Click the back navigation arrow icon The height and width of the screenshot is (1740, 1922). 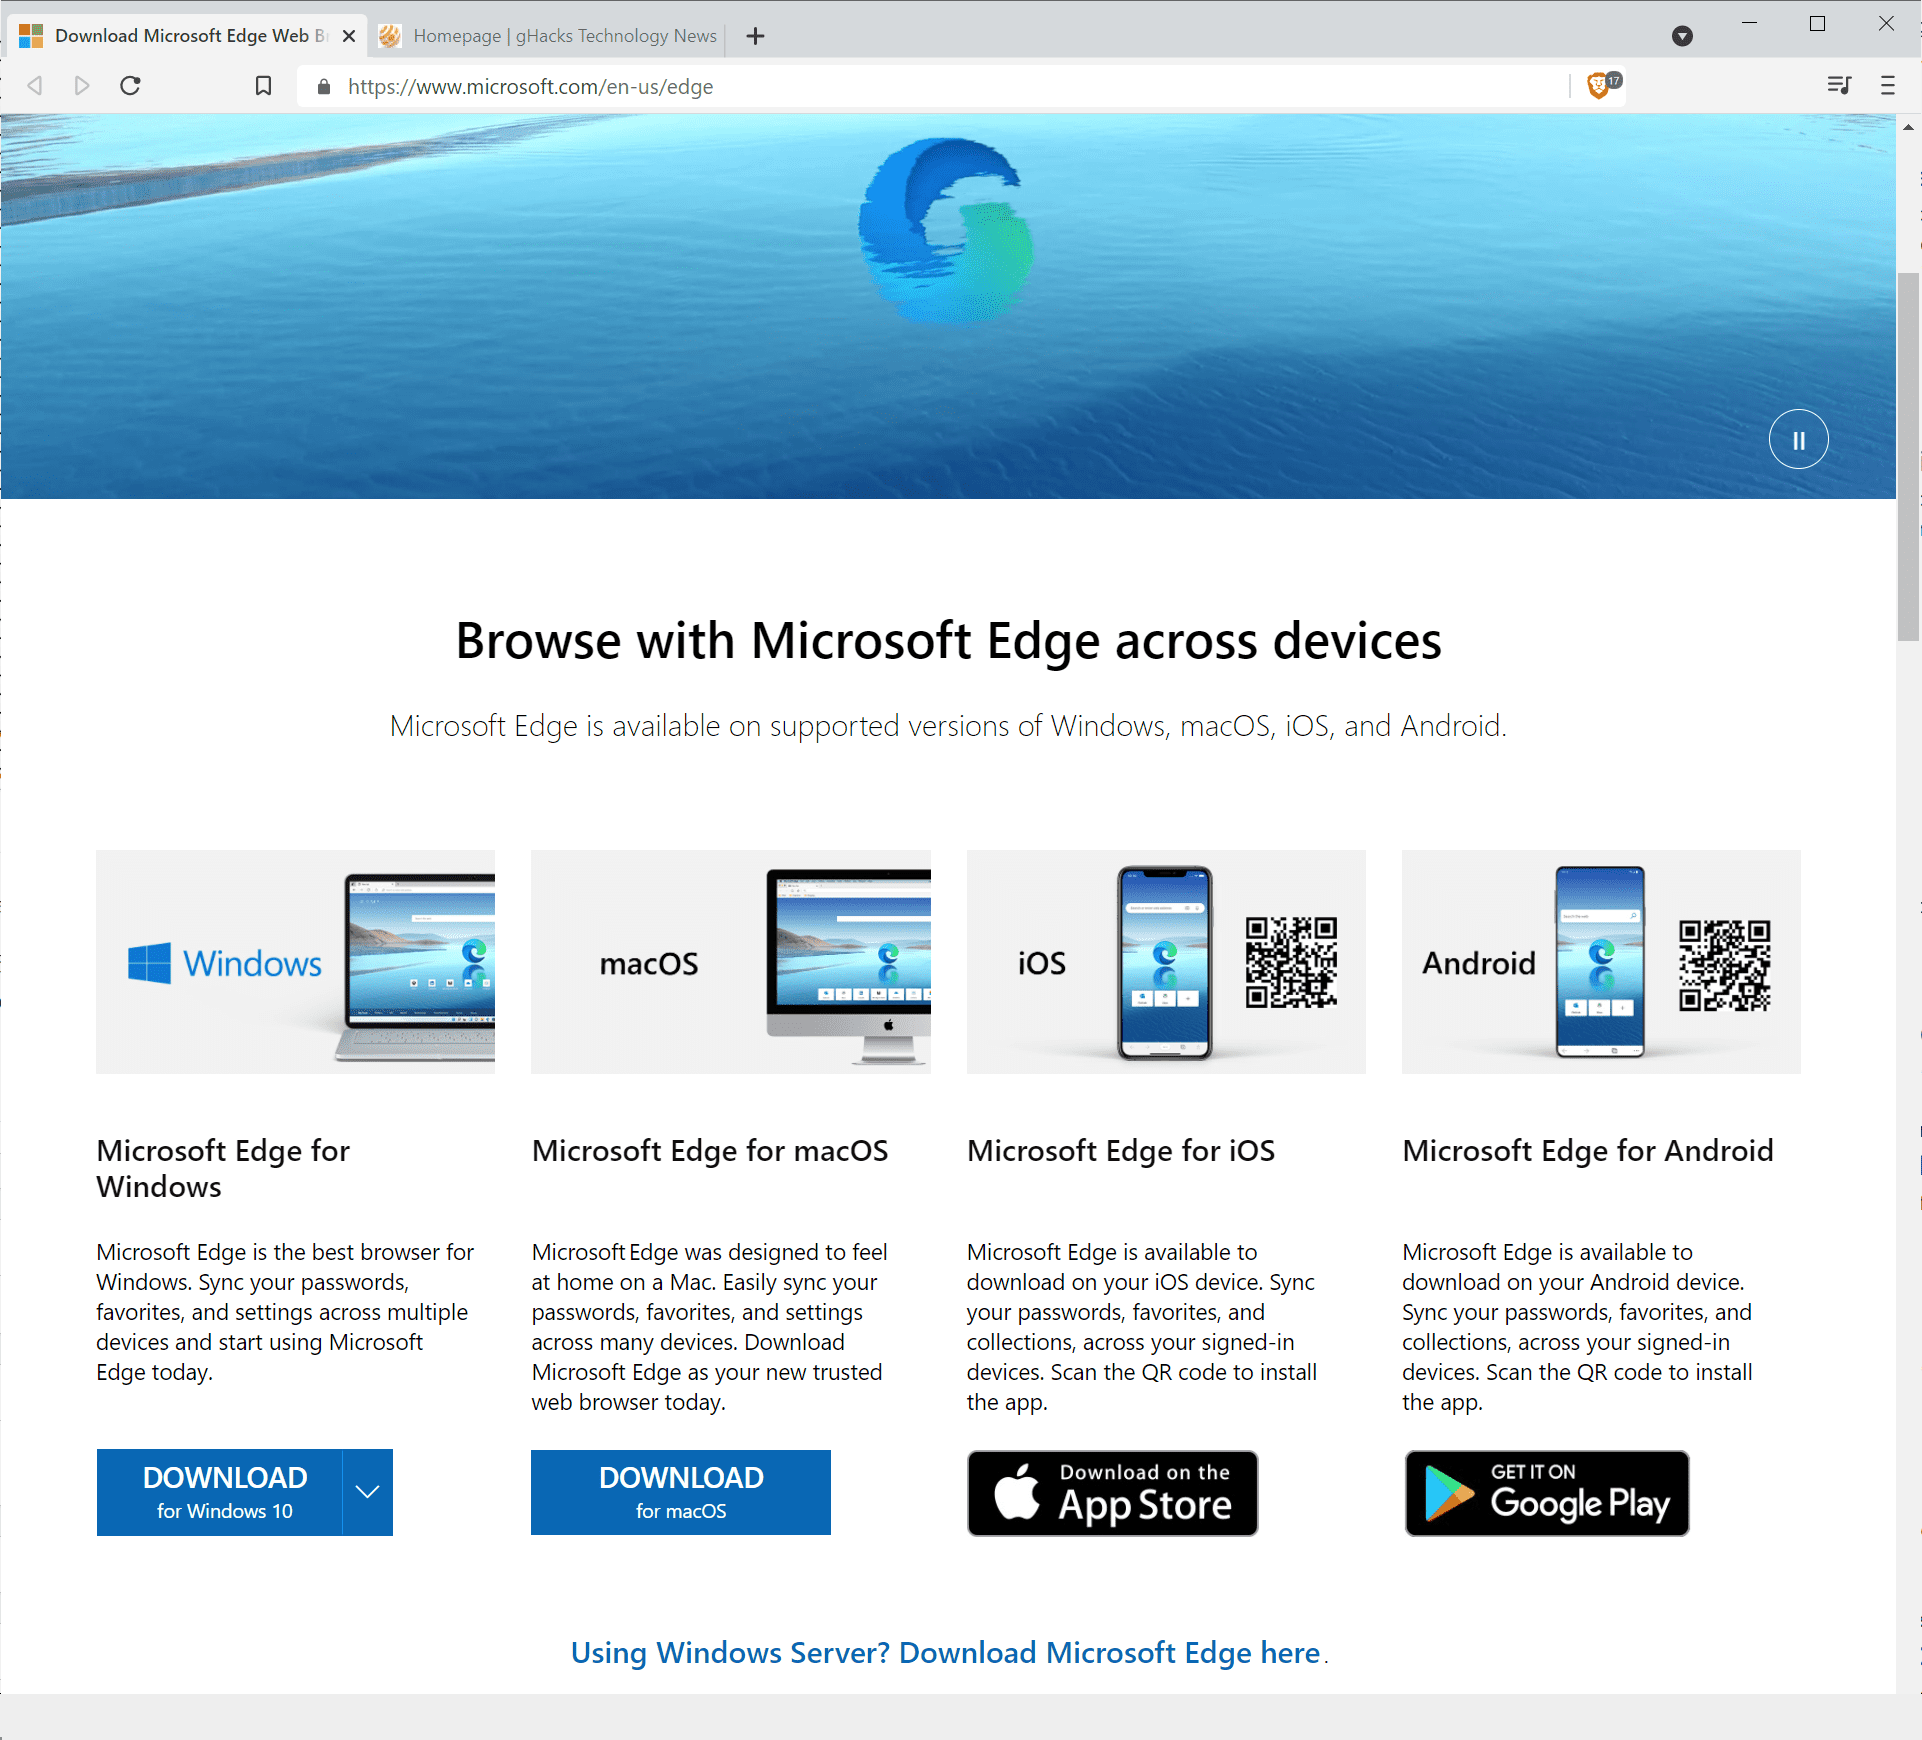tap(32, 85)
